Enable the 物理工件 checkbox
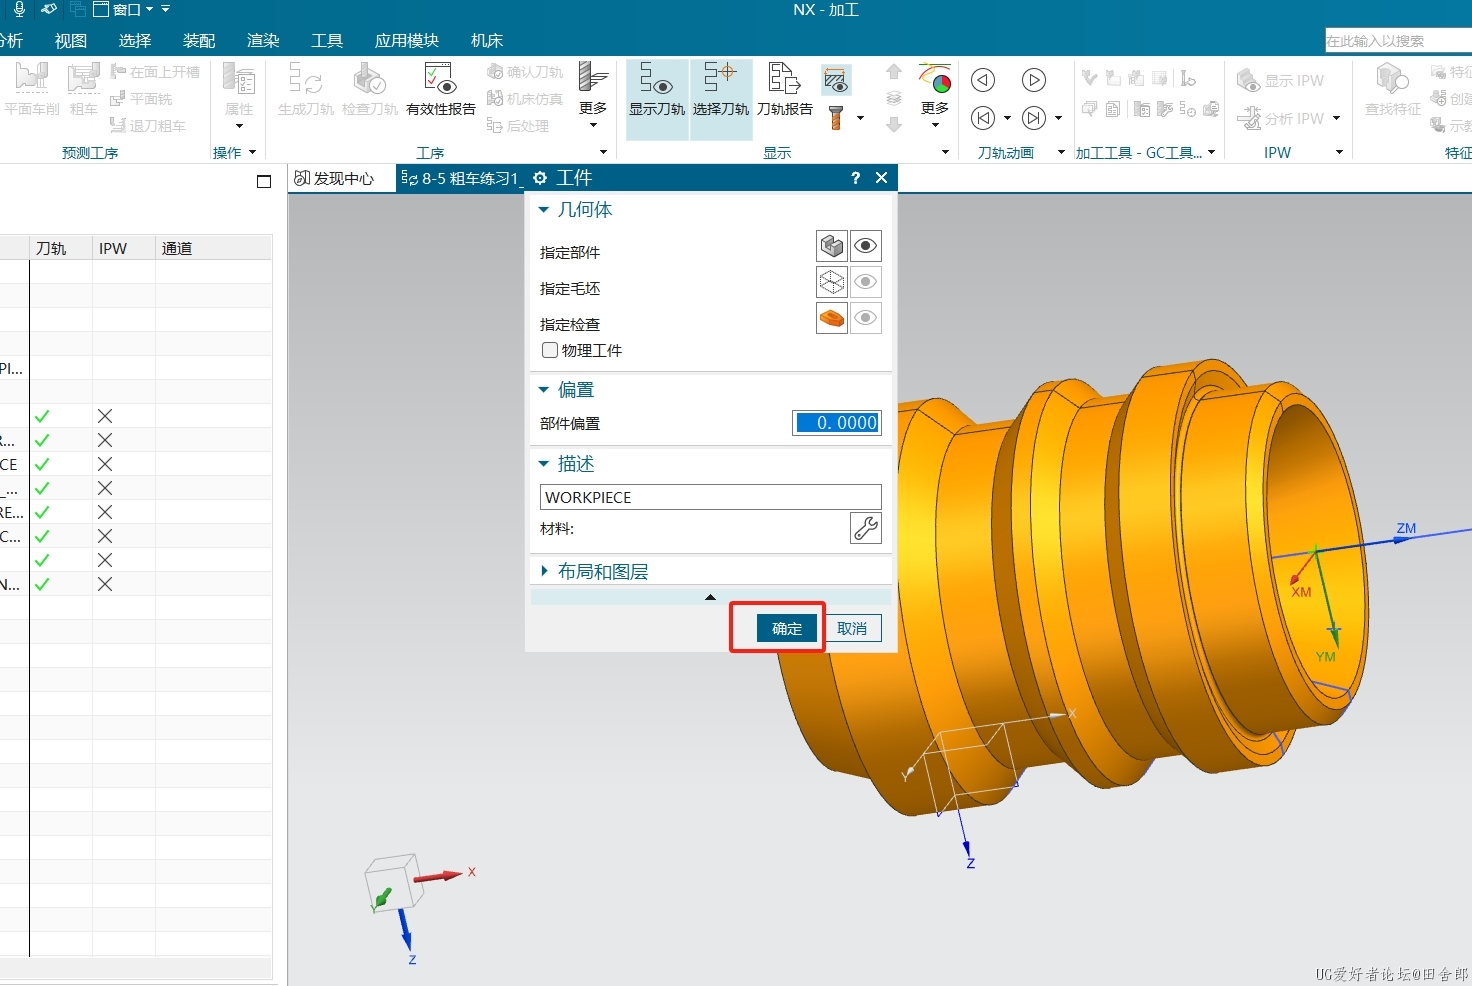The width and height of the screenshot is (1472, 986). (x=550, y=350)
